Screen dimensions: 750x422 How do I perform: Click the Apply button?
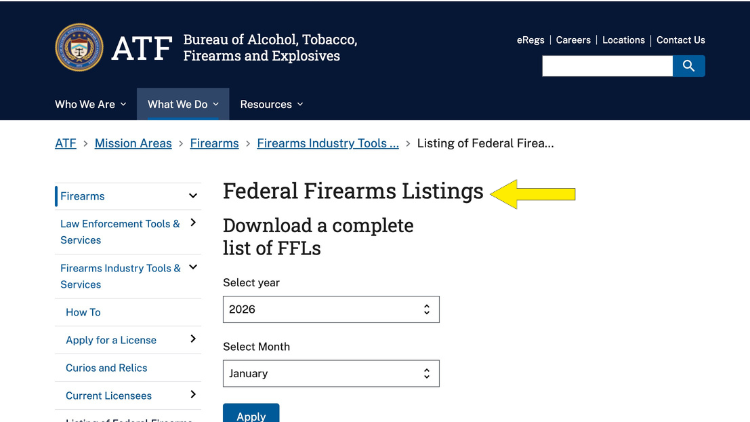coord(251,414)
